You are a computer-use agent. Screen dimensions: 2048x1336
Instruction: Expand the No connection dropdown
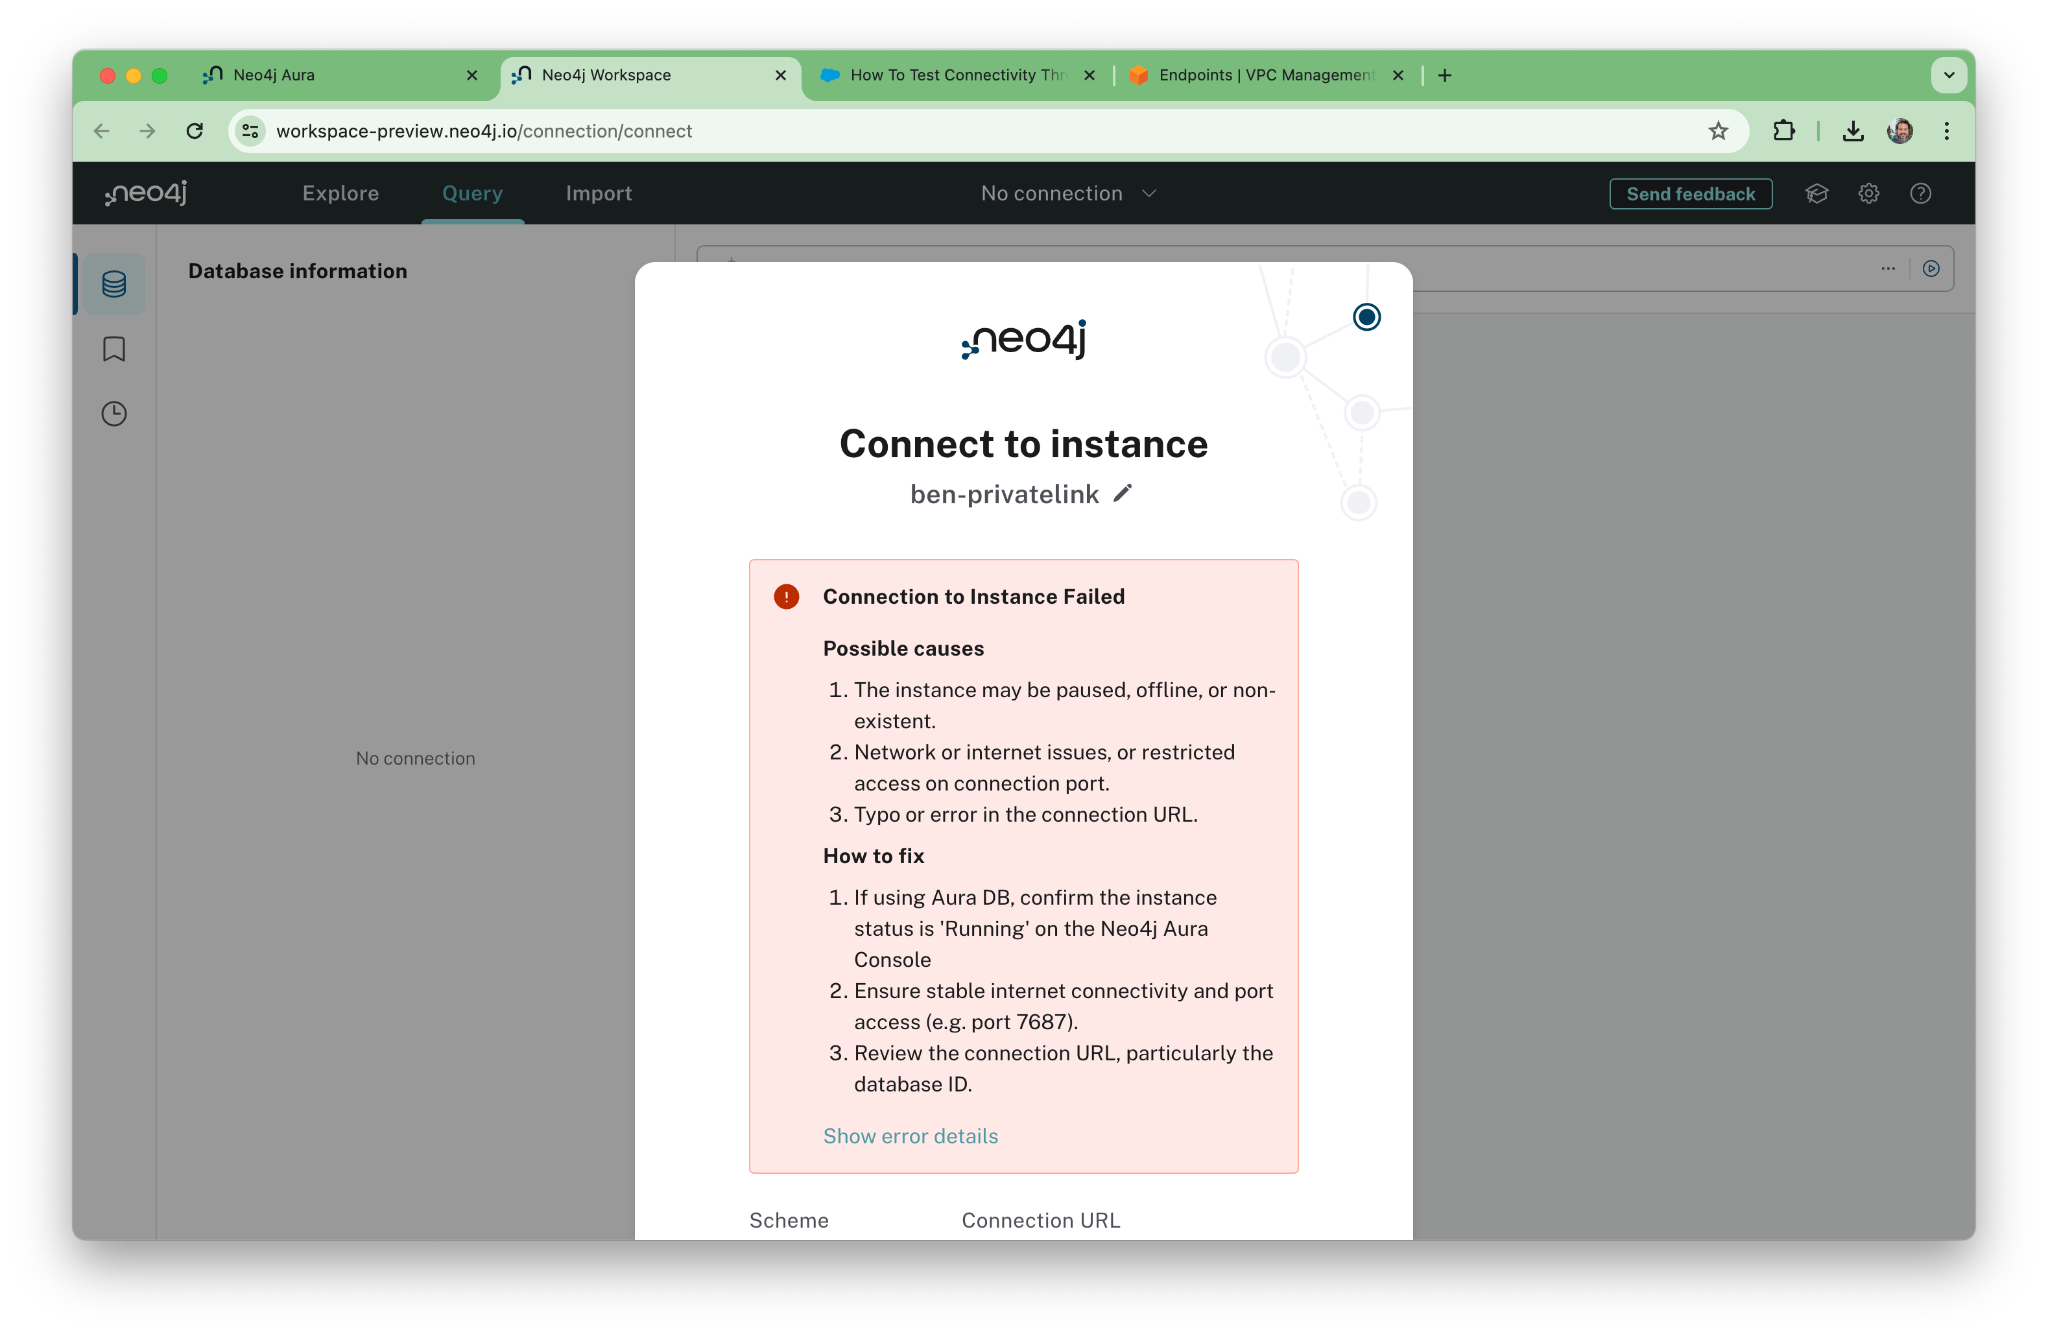1069,193
